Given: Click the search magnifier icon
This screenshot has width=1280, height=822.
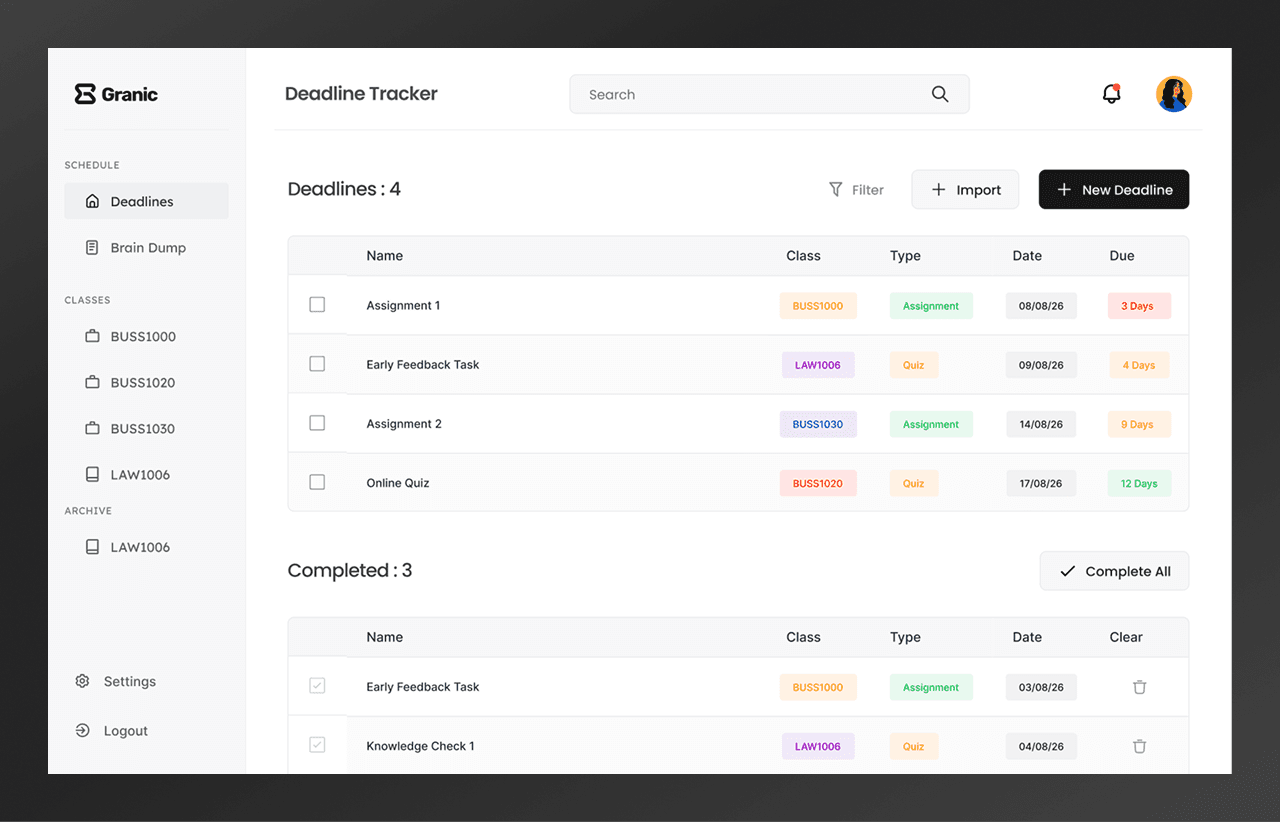Looking at the screenshot, I should point(940,94).
